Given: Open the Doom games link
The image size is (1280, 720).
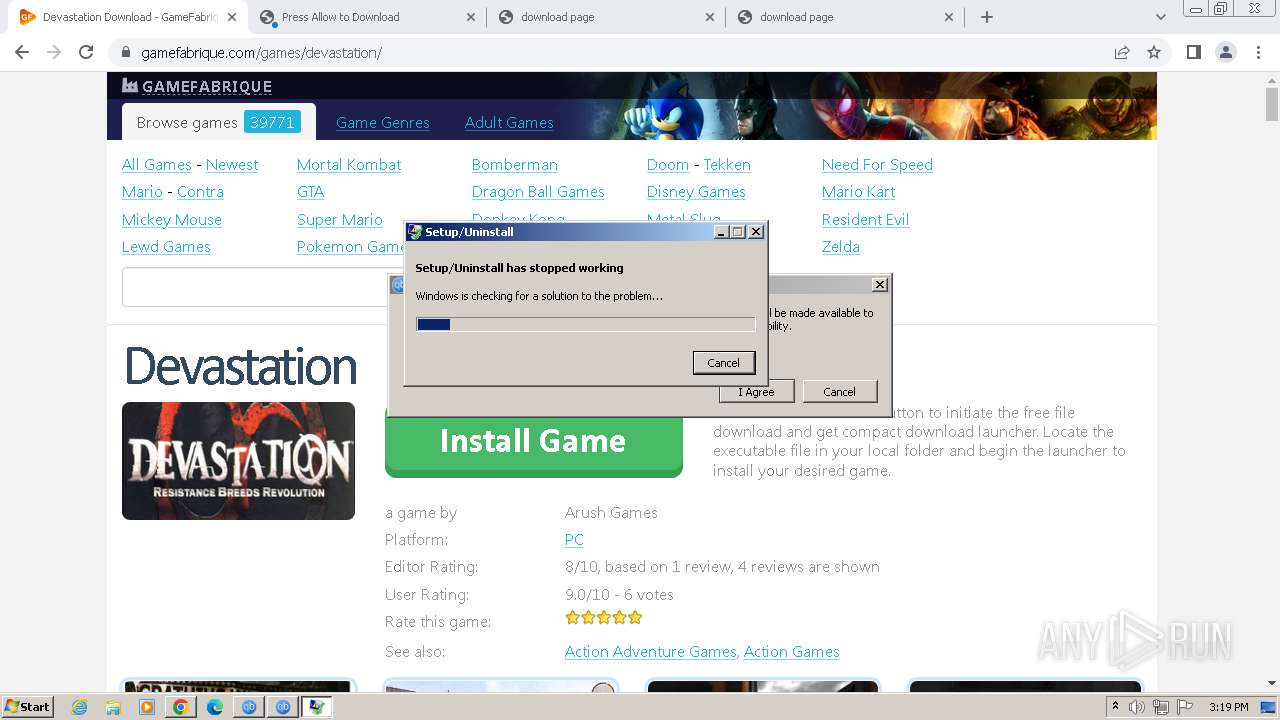Looking at the screenshot, I should click(668, 165).
